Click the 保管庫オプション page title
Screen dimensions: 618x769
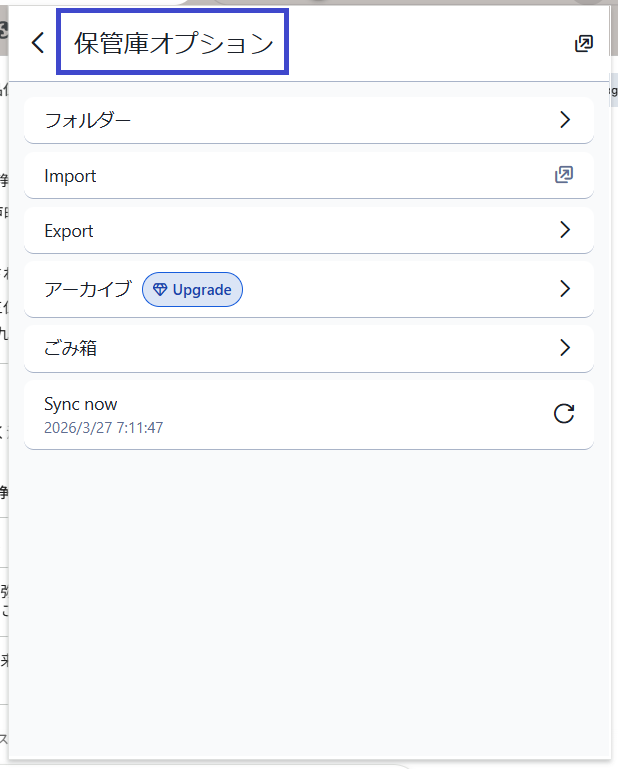(x=173, y=43)
